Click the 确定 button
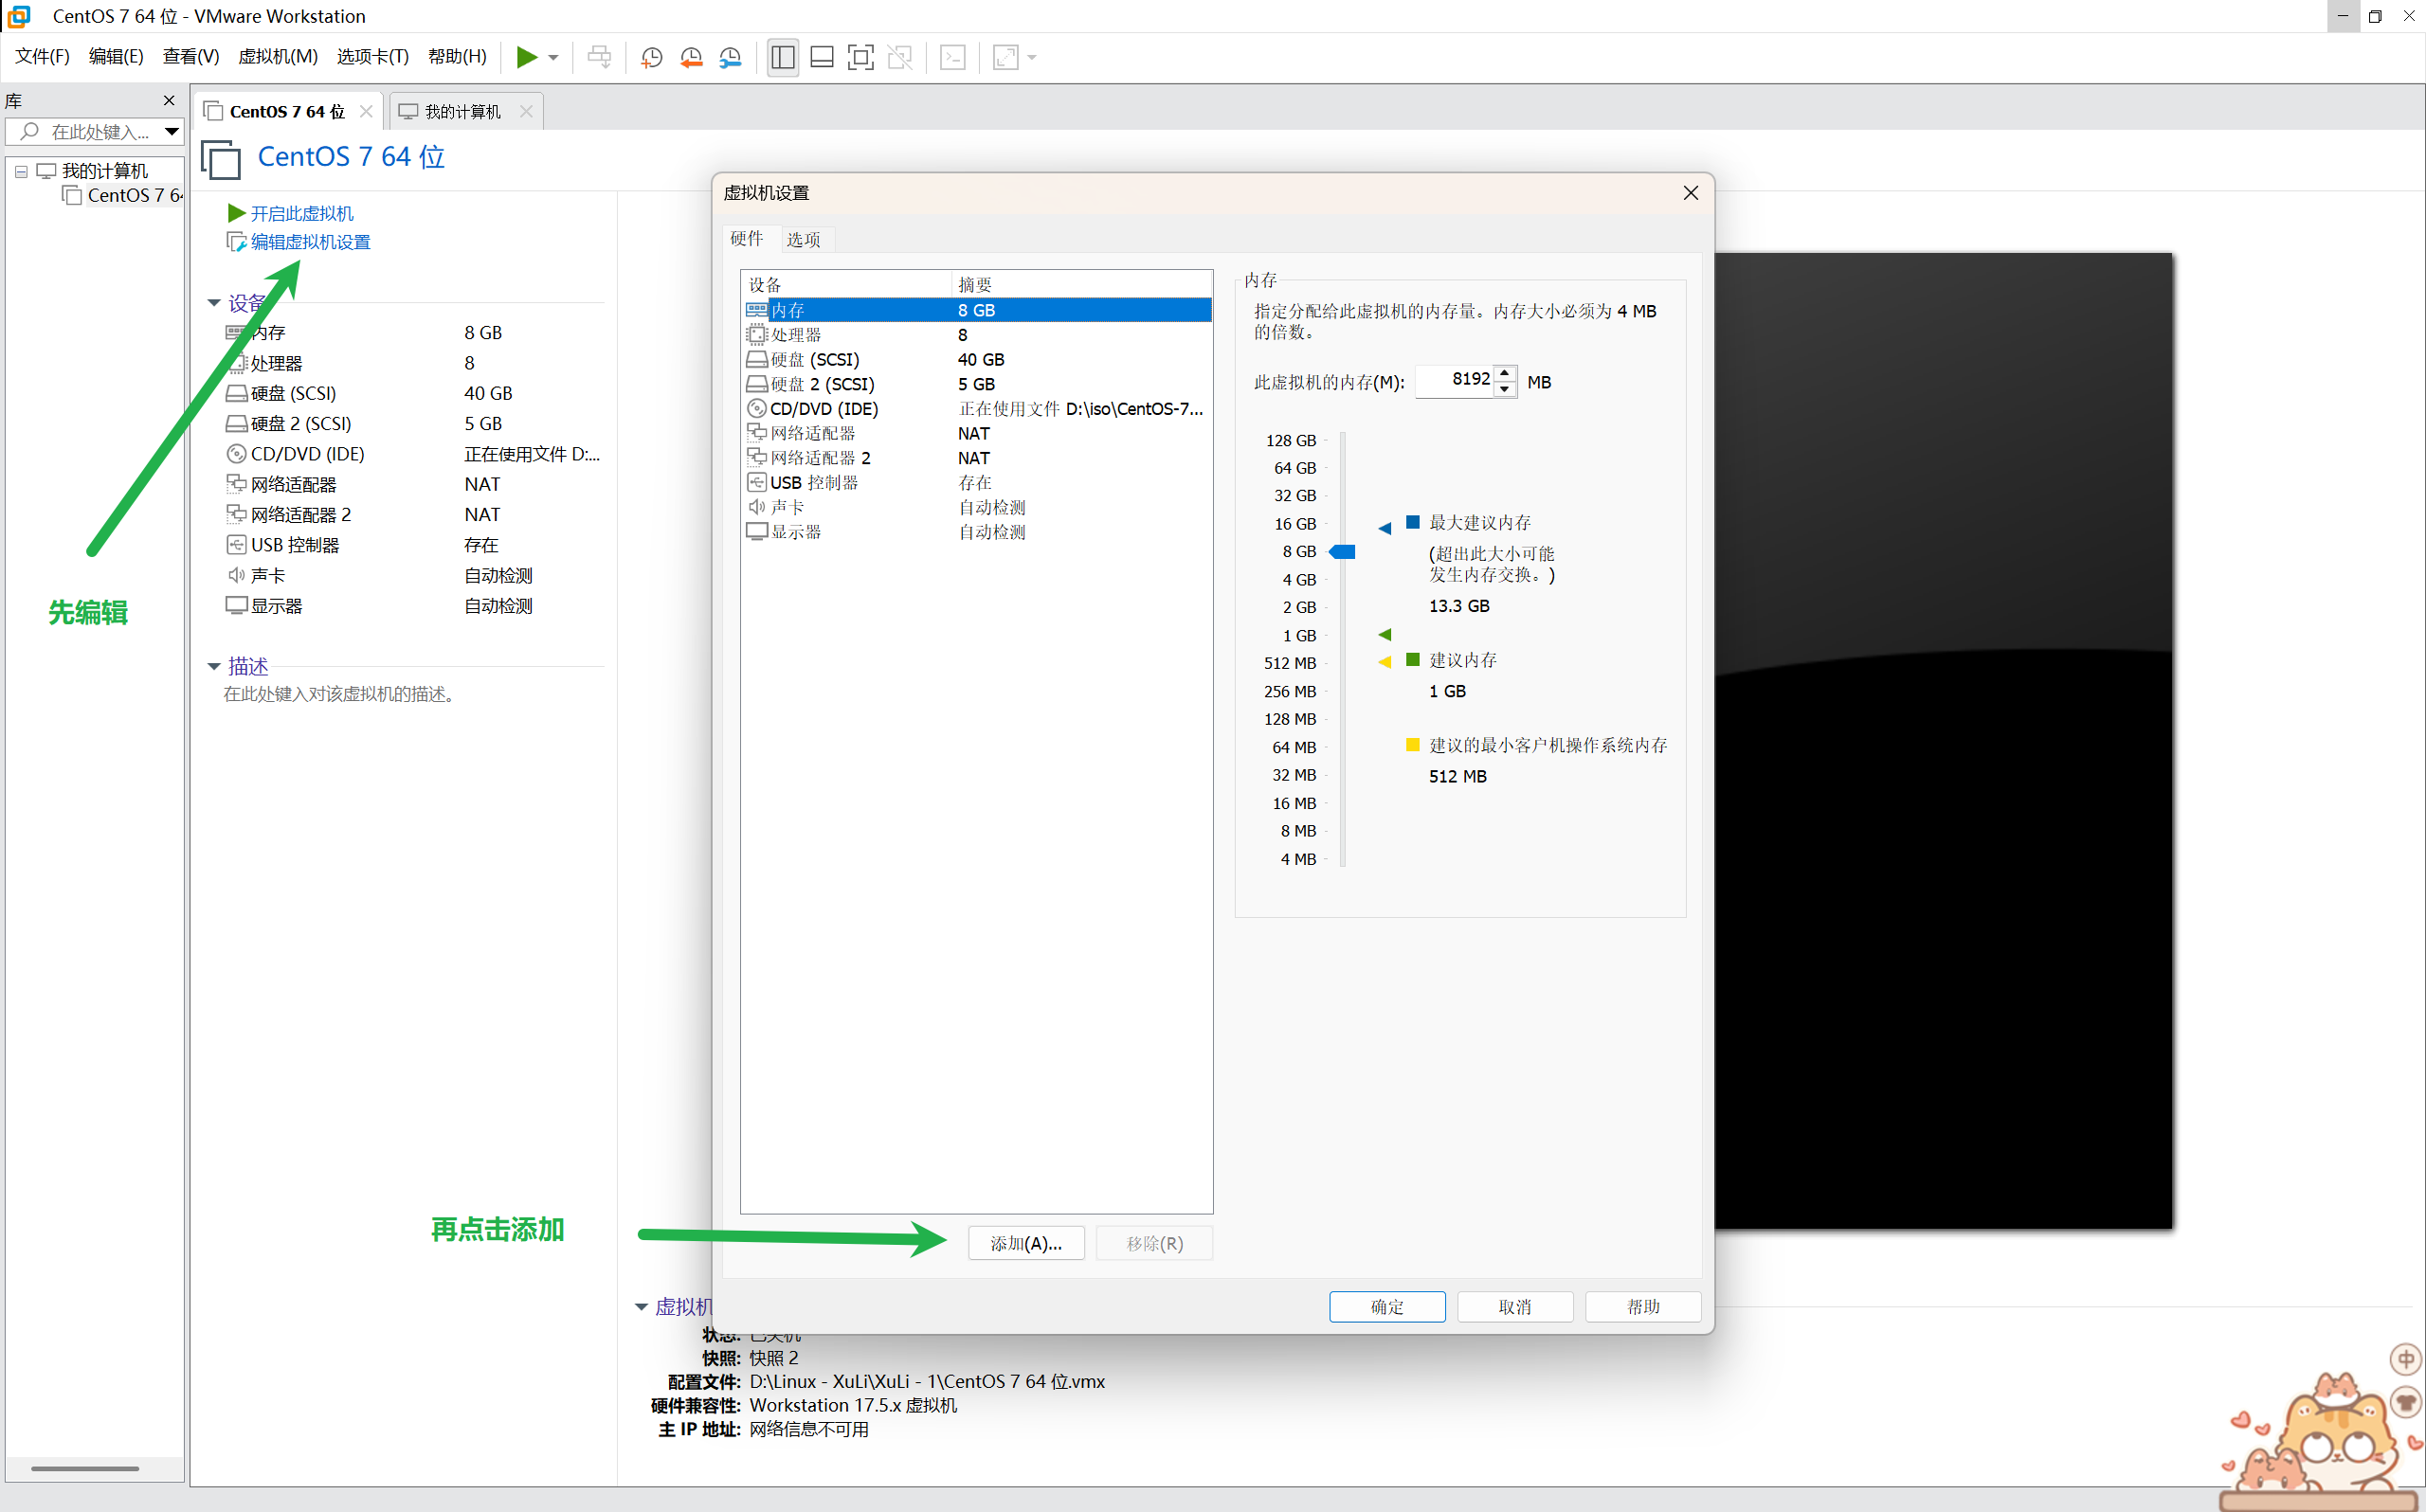Image resolution: width=2426 pixels, height=1512 pixels. pos(1386,1306)
